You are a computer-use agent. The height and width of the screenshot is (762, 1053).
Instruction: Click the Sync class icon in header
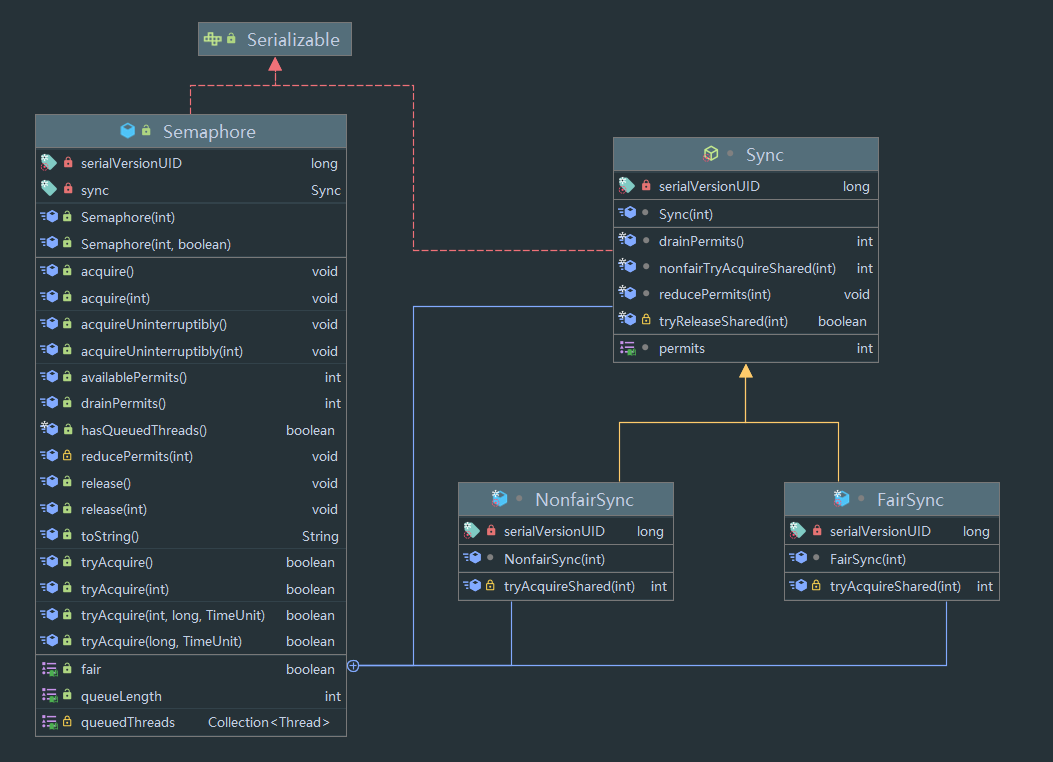[711, 154]
